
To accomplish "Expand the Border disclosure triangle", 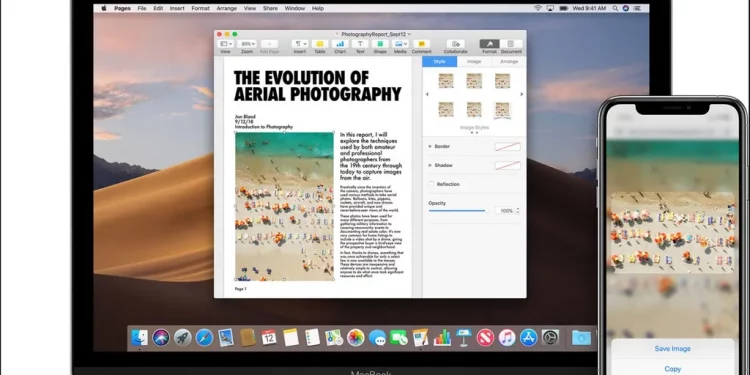I will click(430, 146).
